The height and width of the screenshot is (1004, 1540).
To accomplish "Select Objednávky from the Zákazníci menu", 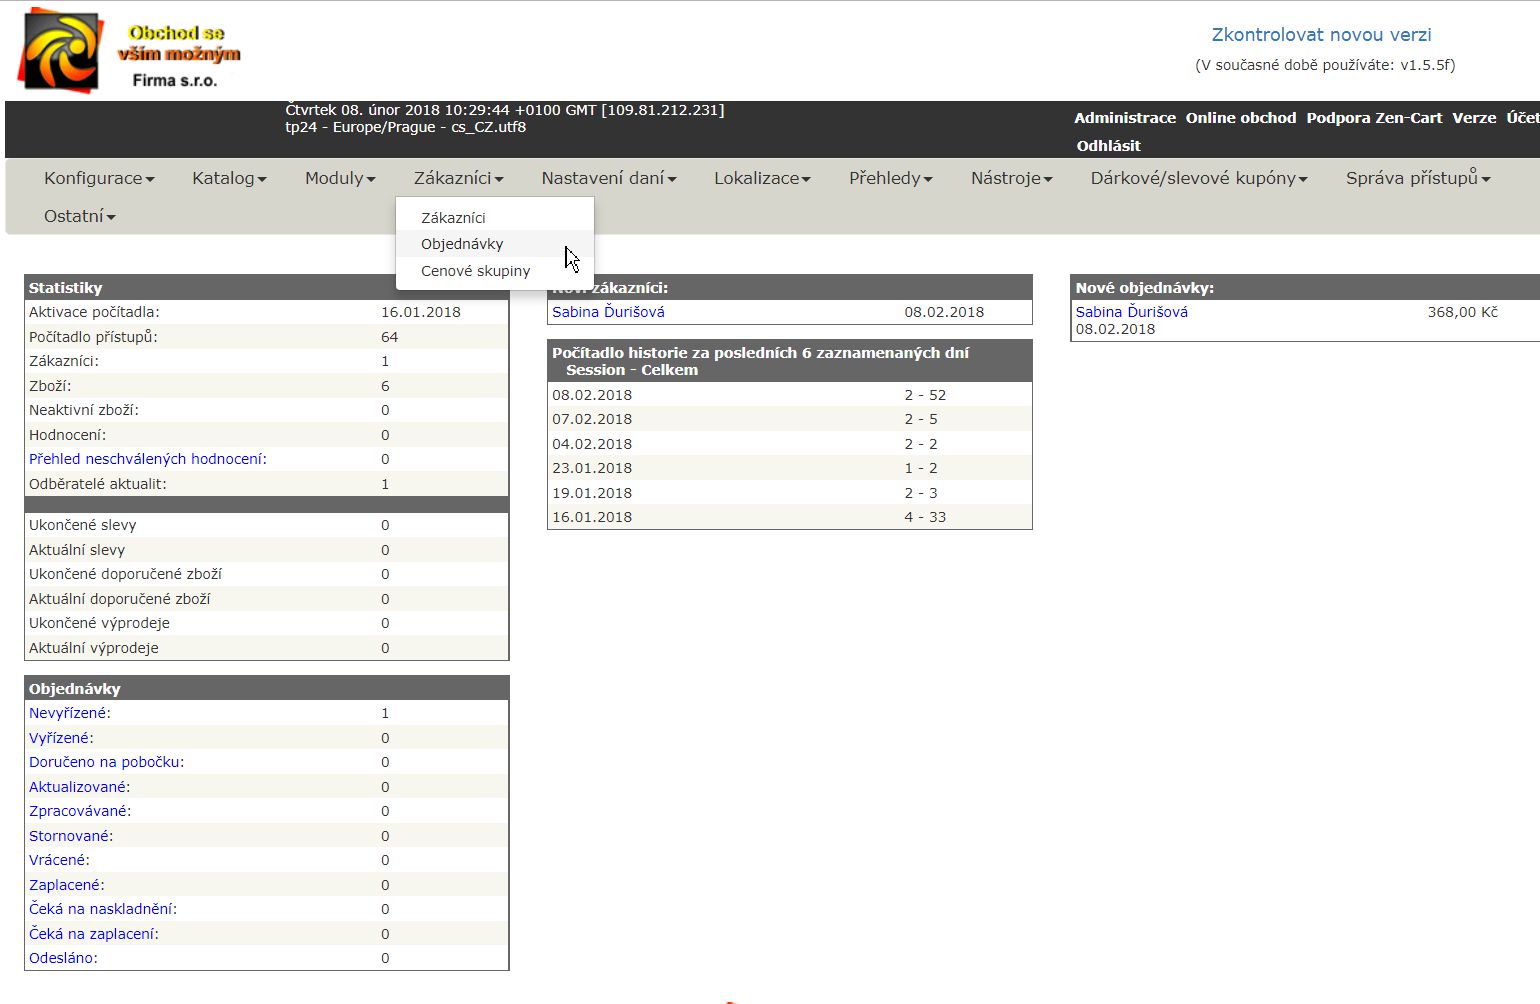I will click(x=462, y=244).
